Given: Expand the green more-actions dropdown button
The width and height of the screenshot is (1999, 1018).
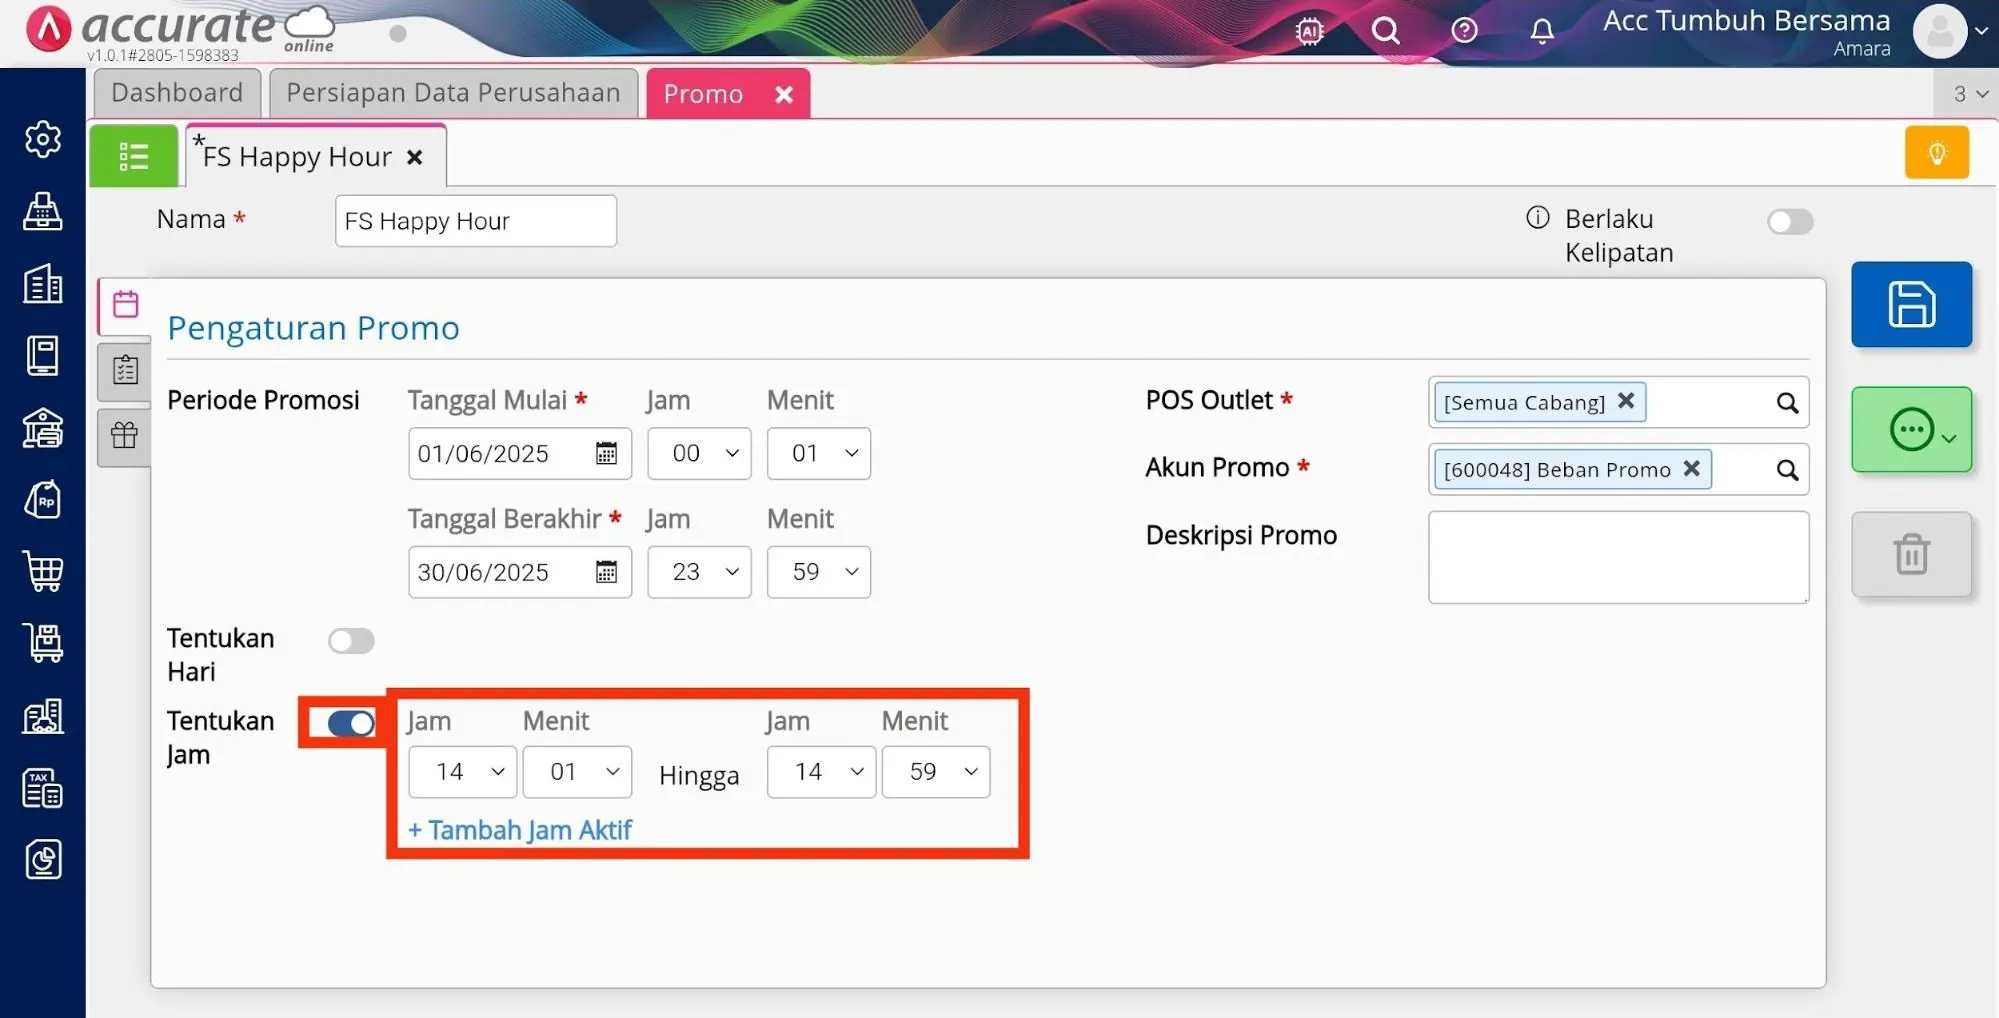Looking at the screenshot, I should pyautogui.click(x=1911, y=430).
